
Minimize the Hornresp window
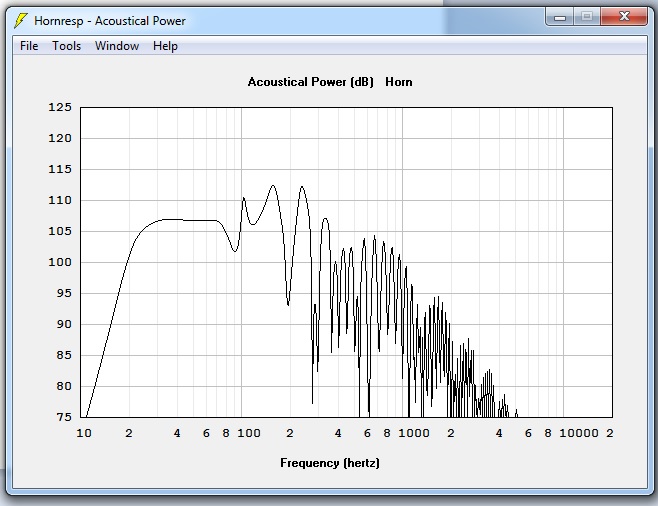559,17
